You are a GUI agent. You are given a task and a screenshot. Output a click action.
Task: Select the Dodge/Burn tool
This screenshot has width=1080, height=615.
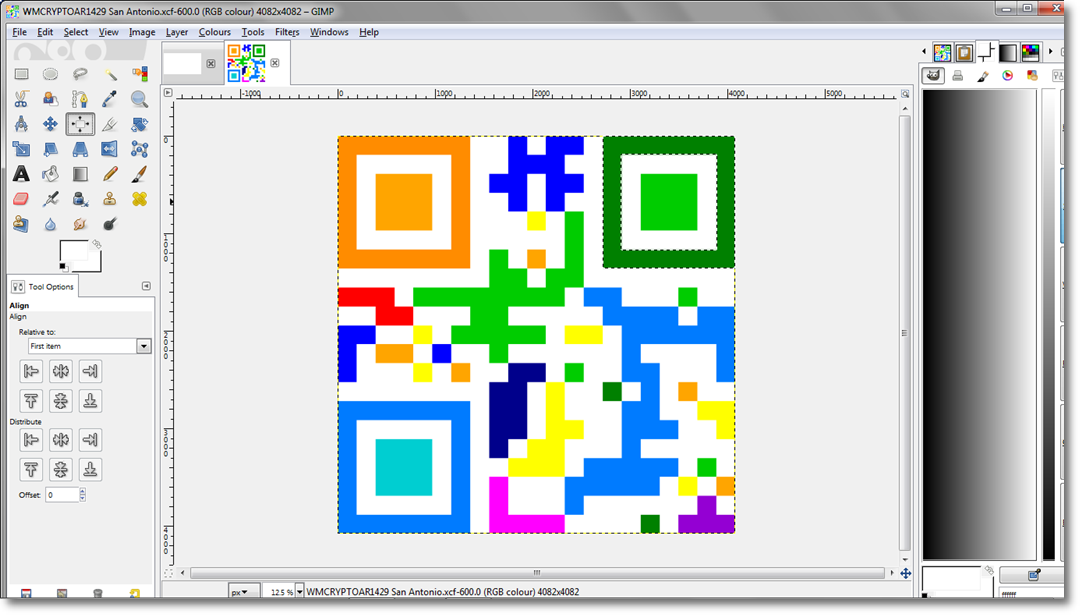[110, 224]
